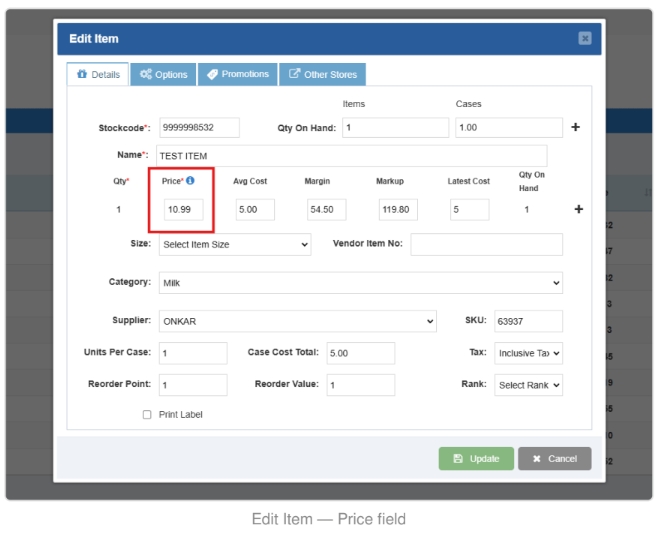Click the Print Label text

(x=180, y=415)
